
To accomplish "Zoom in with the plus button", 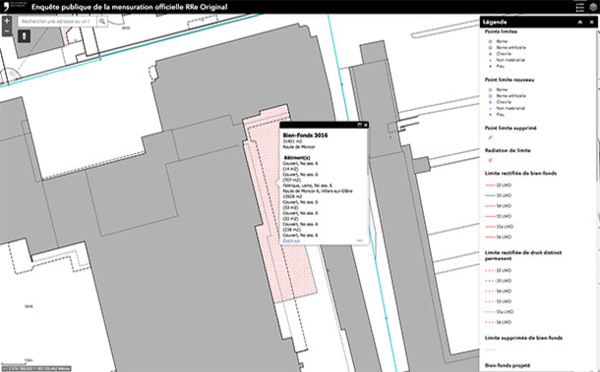I will pos(7,21).
